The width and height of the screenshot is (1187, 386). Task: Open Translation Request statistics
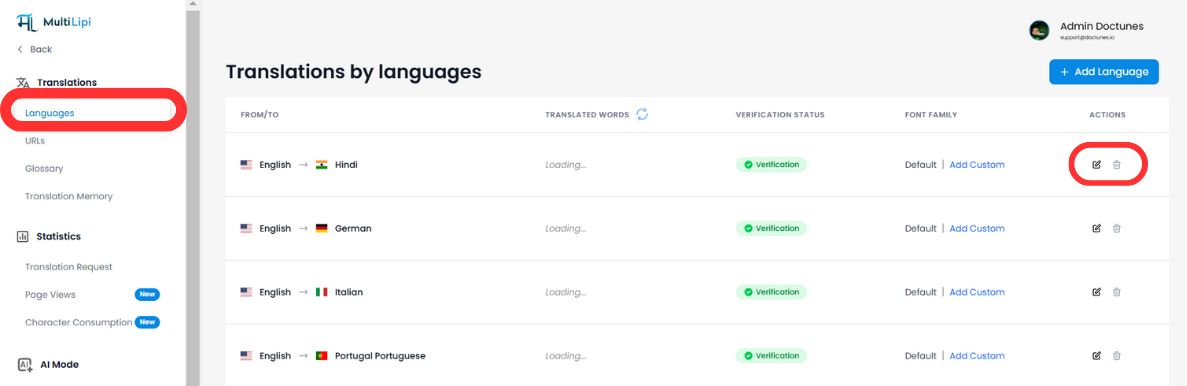point(69,267)
